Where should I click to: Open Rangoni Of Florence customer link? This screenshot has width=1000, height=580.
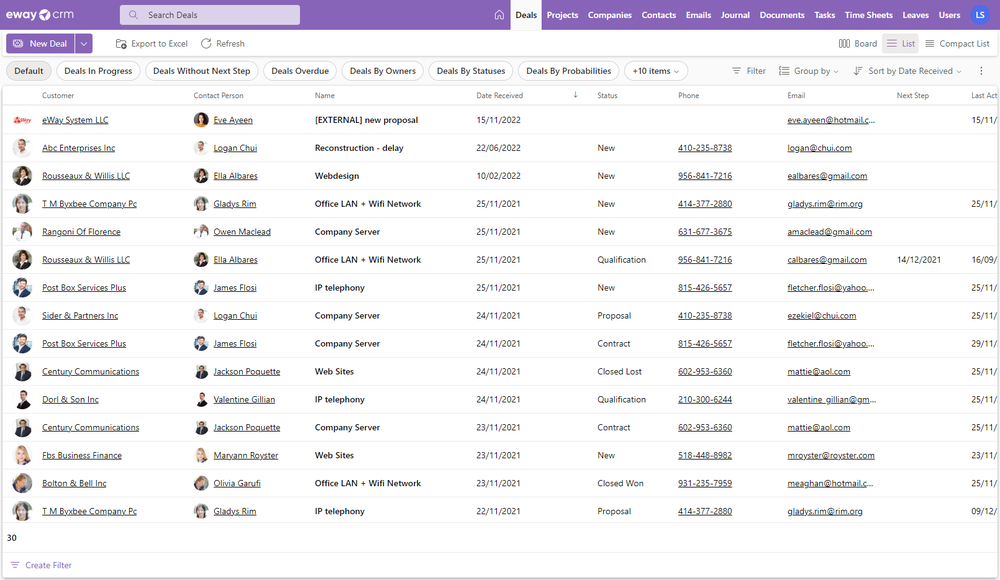pyautogui.click(x=81, y=232)
